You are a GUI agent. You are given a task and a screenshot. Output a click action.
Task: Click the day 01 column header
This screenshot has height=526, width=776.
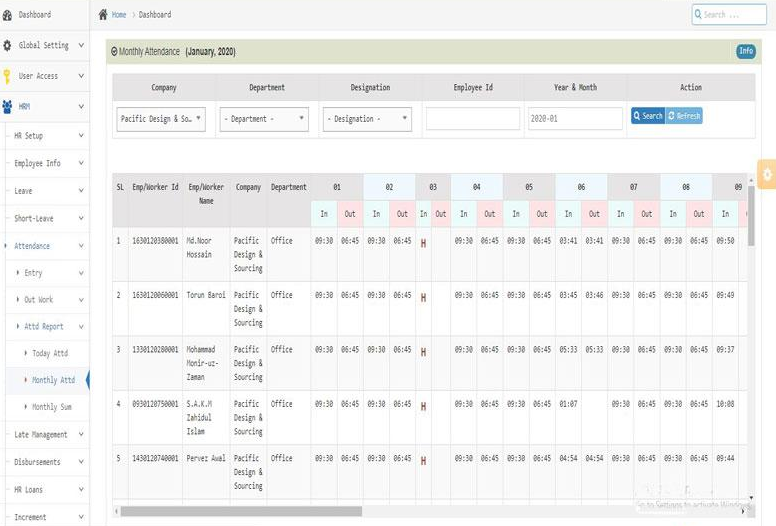coord(337,187)
